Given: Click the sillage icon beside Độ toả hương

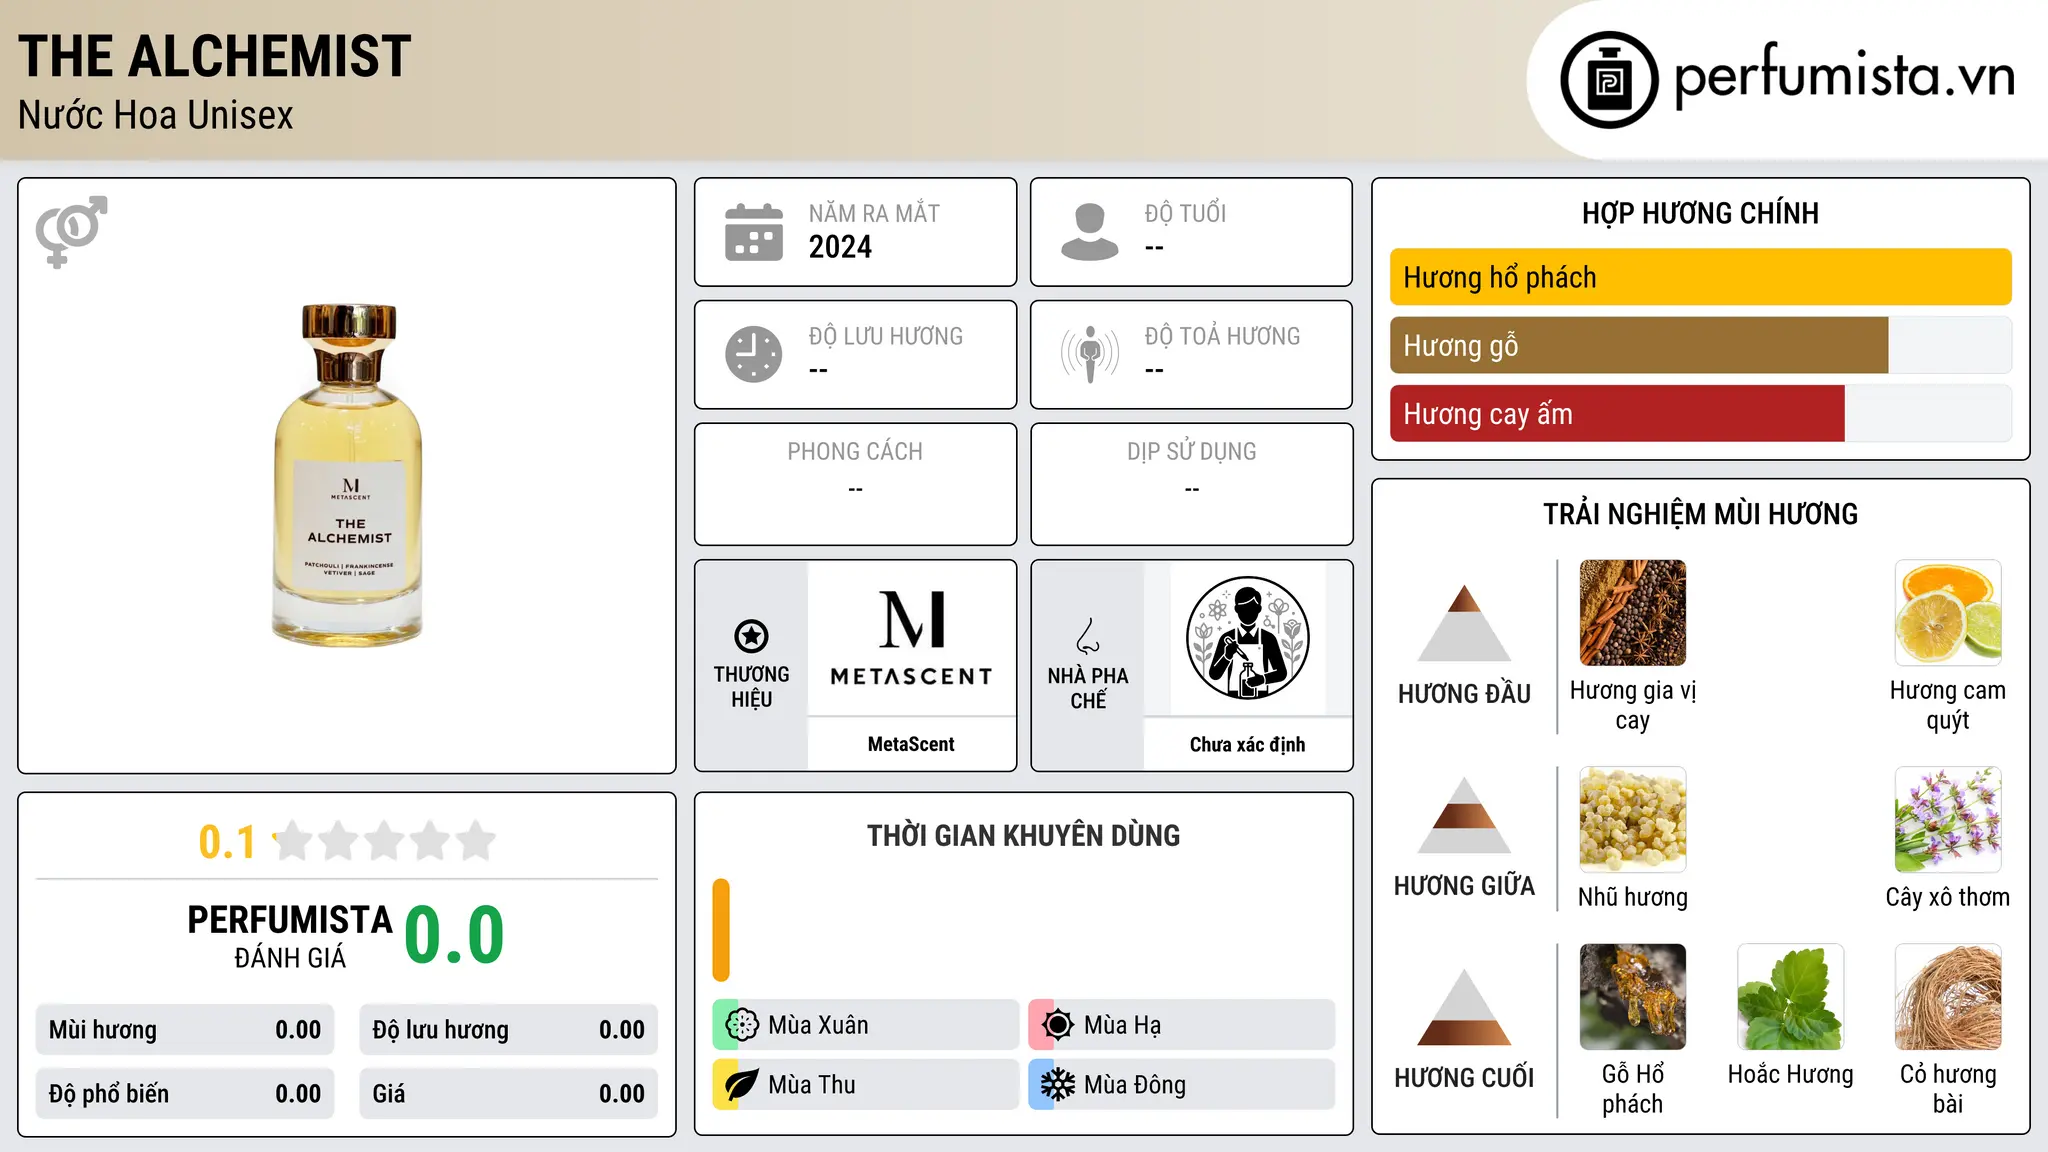Looking at the screenshot, I should 1090,354.
